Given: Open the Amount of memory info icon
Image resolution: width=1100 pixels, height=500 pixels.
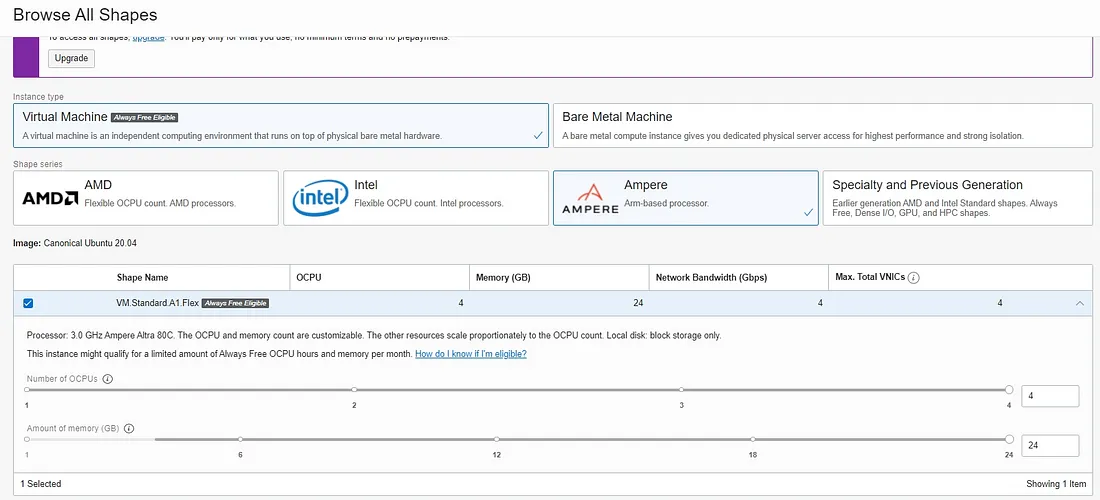Looking at the screenshot, I should (x=129, y=428).
